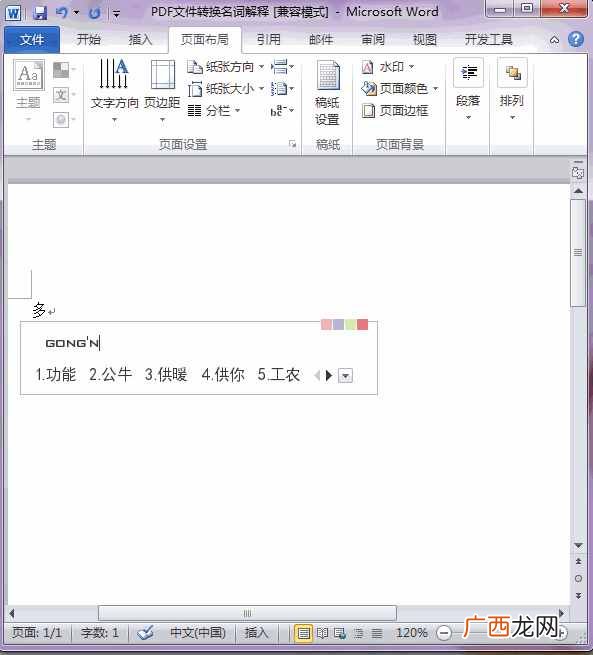Open 页面颜色 page color dropdown
593x655 pixels.
coord(400,89)
